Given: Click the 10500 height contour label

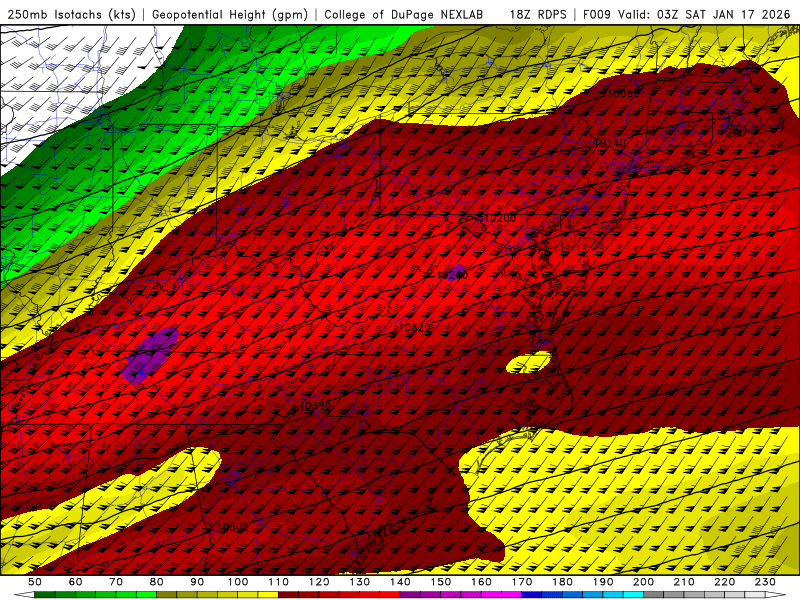Looking at the screenshot, I should (x=233, y=527).
